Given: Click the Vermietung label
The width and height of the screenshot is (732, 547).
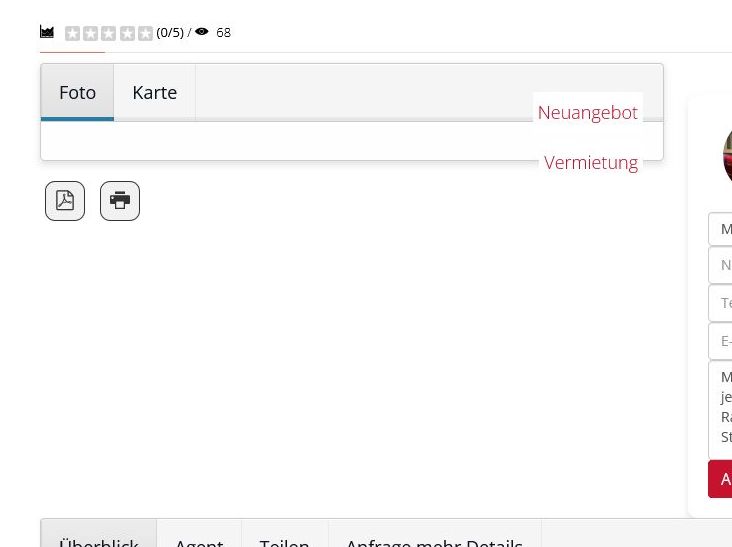Looking at the screenshot, I should (x=590, y=162).
